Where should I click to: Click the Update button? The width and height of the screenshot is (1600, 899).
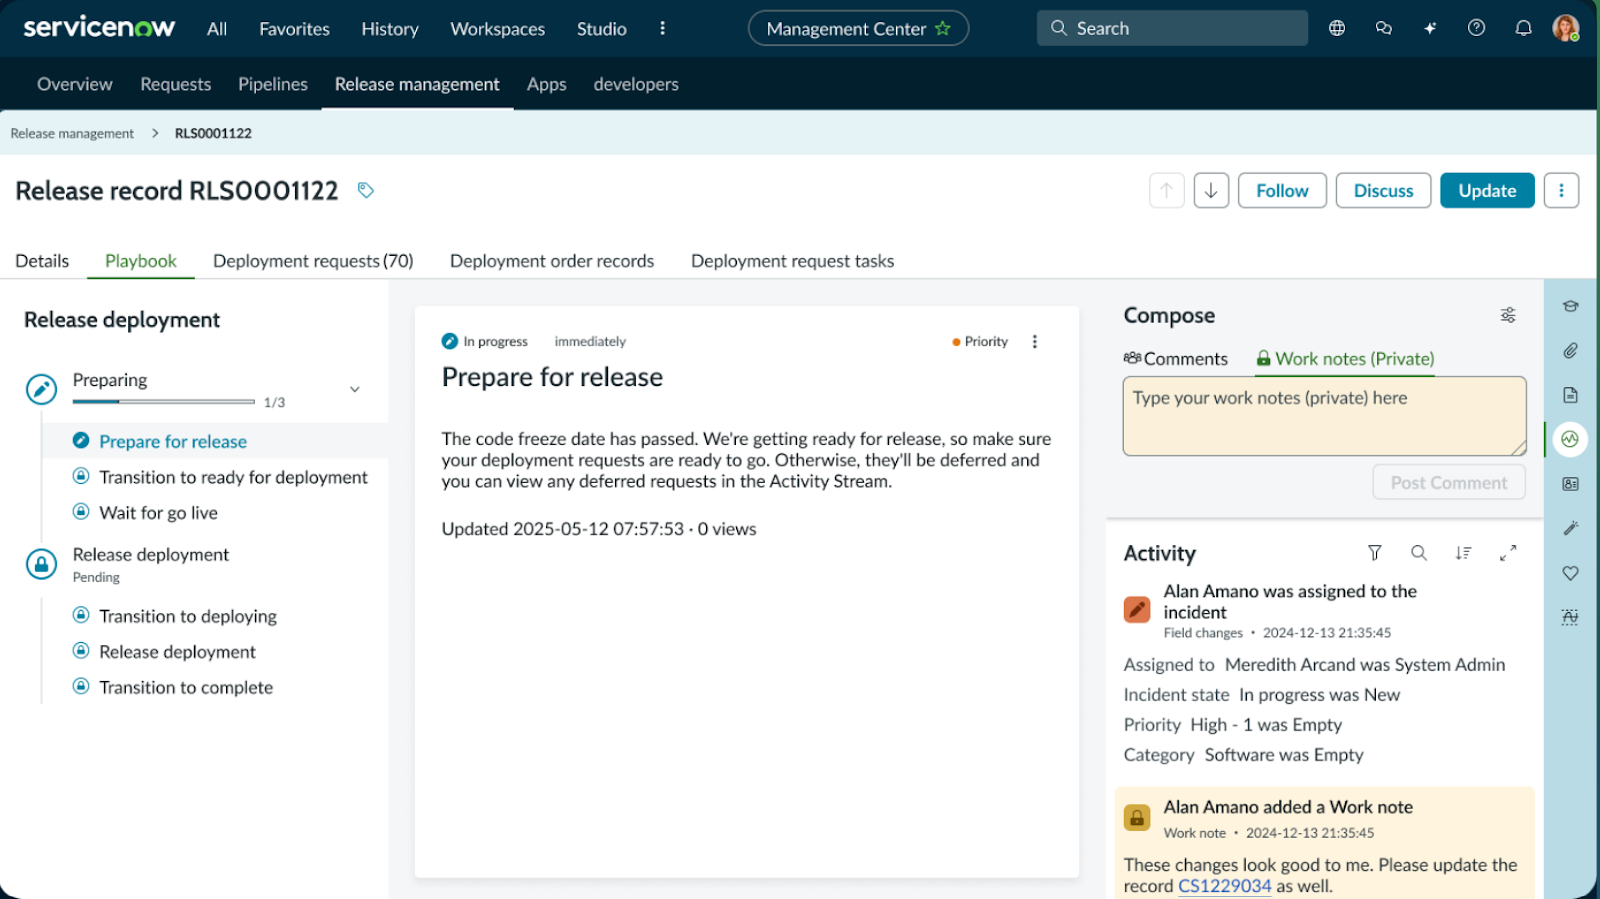1487,191
